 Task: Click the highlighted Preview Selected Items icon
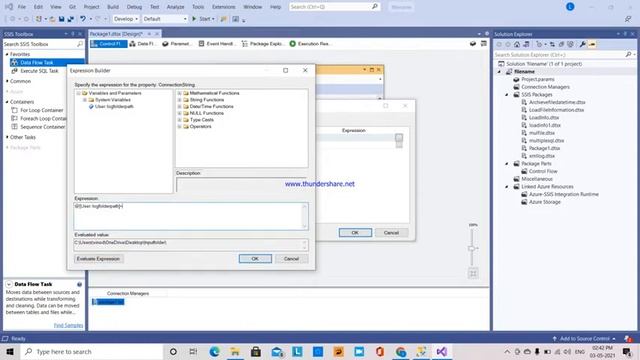pyautogui.click(x=592, y=44)
